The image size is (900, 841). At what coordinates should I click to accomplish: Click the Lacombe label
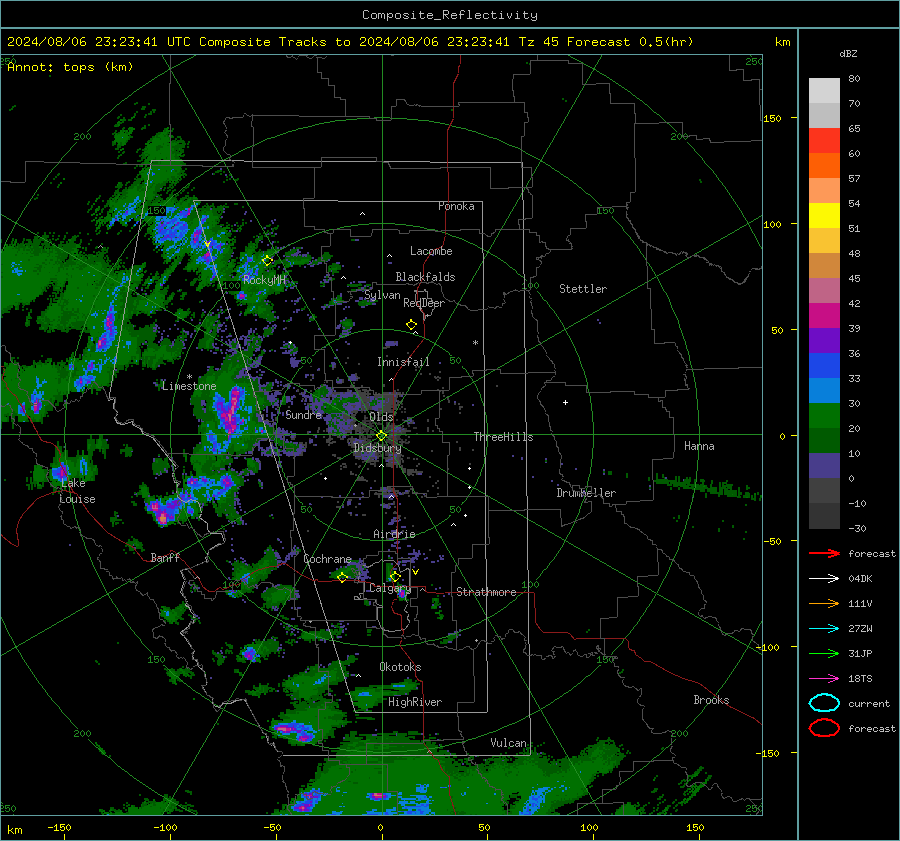tap(431, 251)
